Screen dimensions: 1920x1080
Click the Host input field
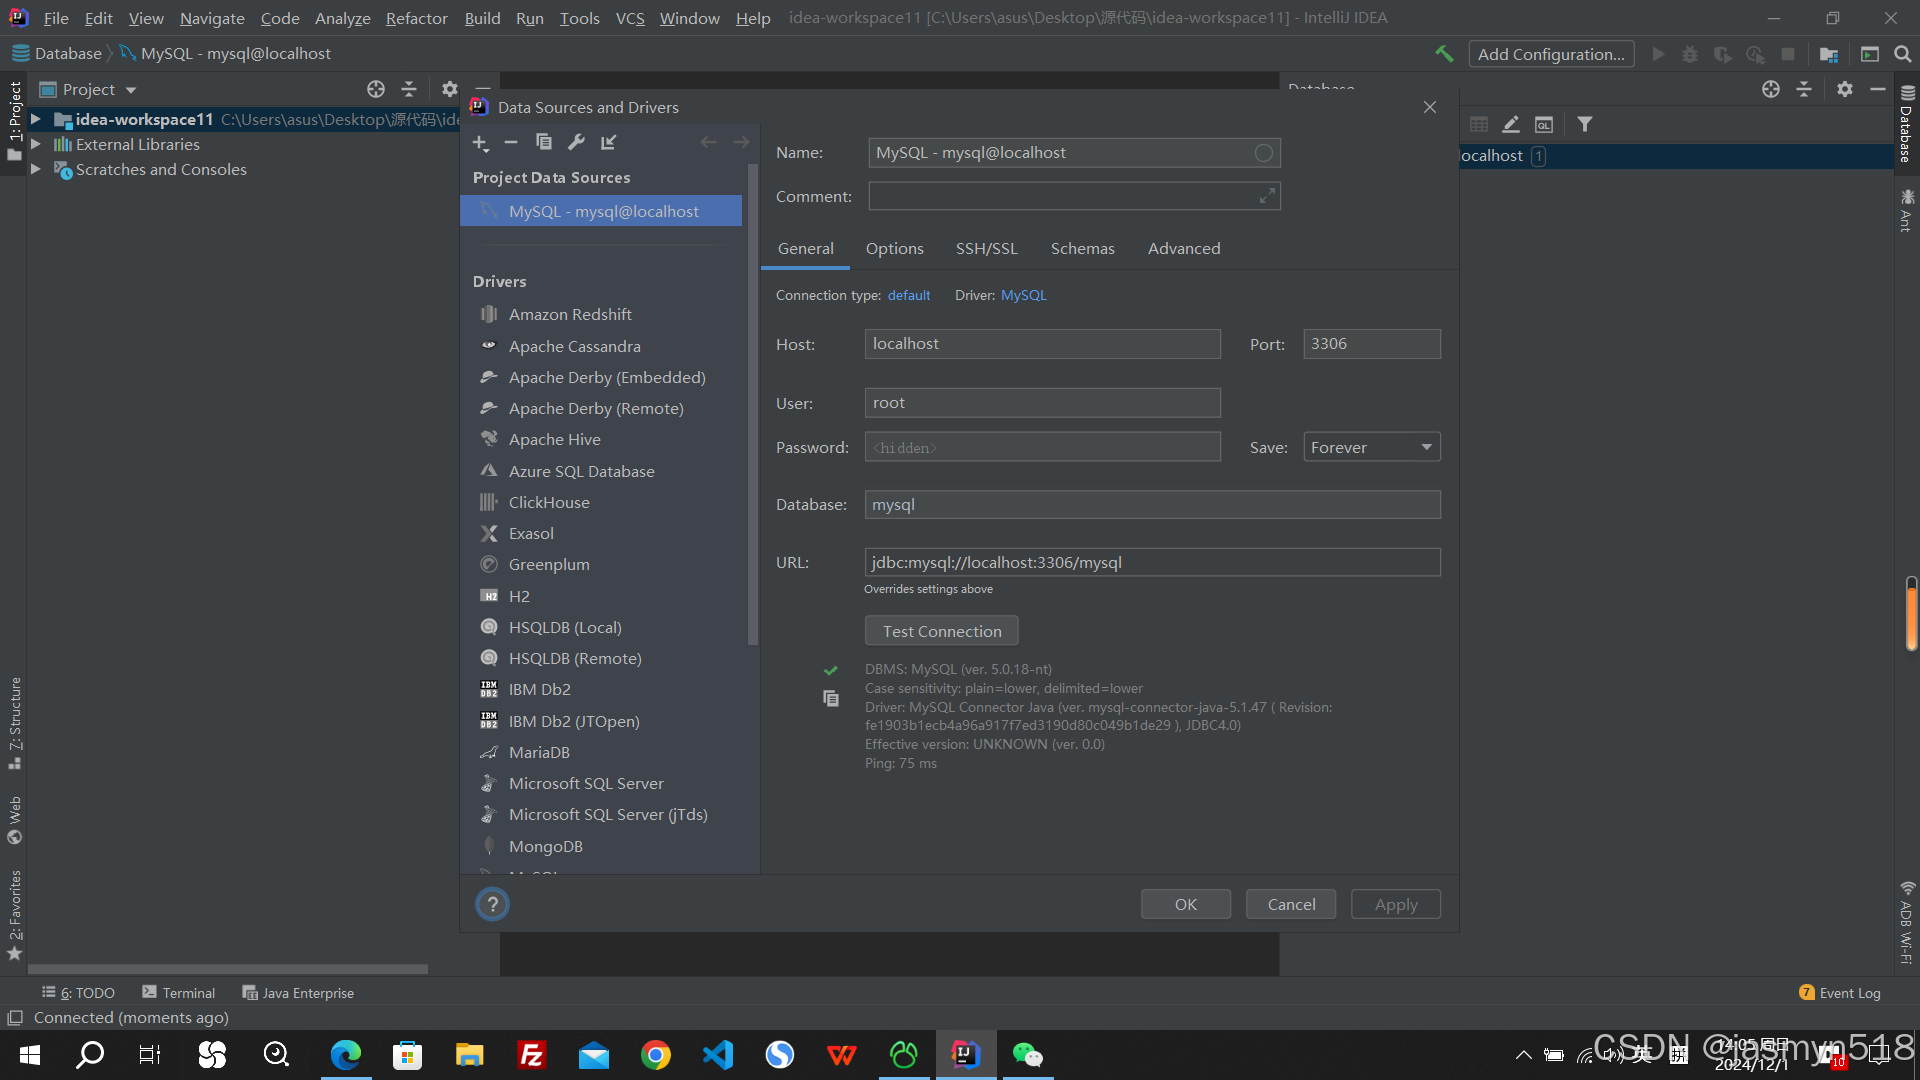coord(1042,344)
